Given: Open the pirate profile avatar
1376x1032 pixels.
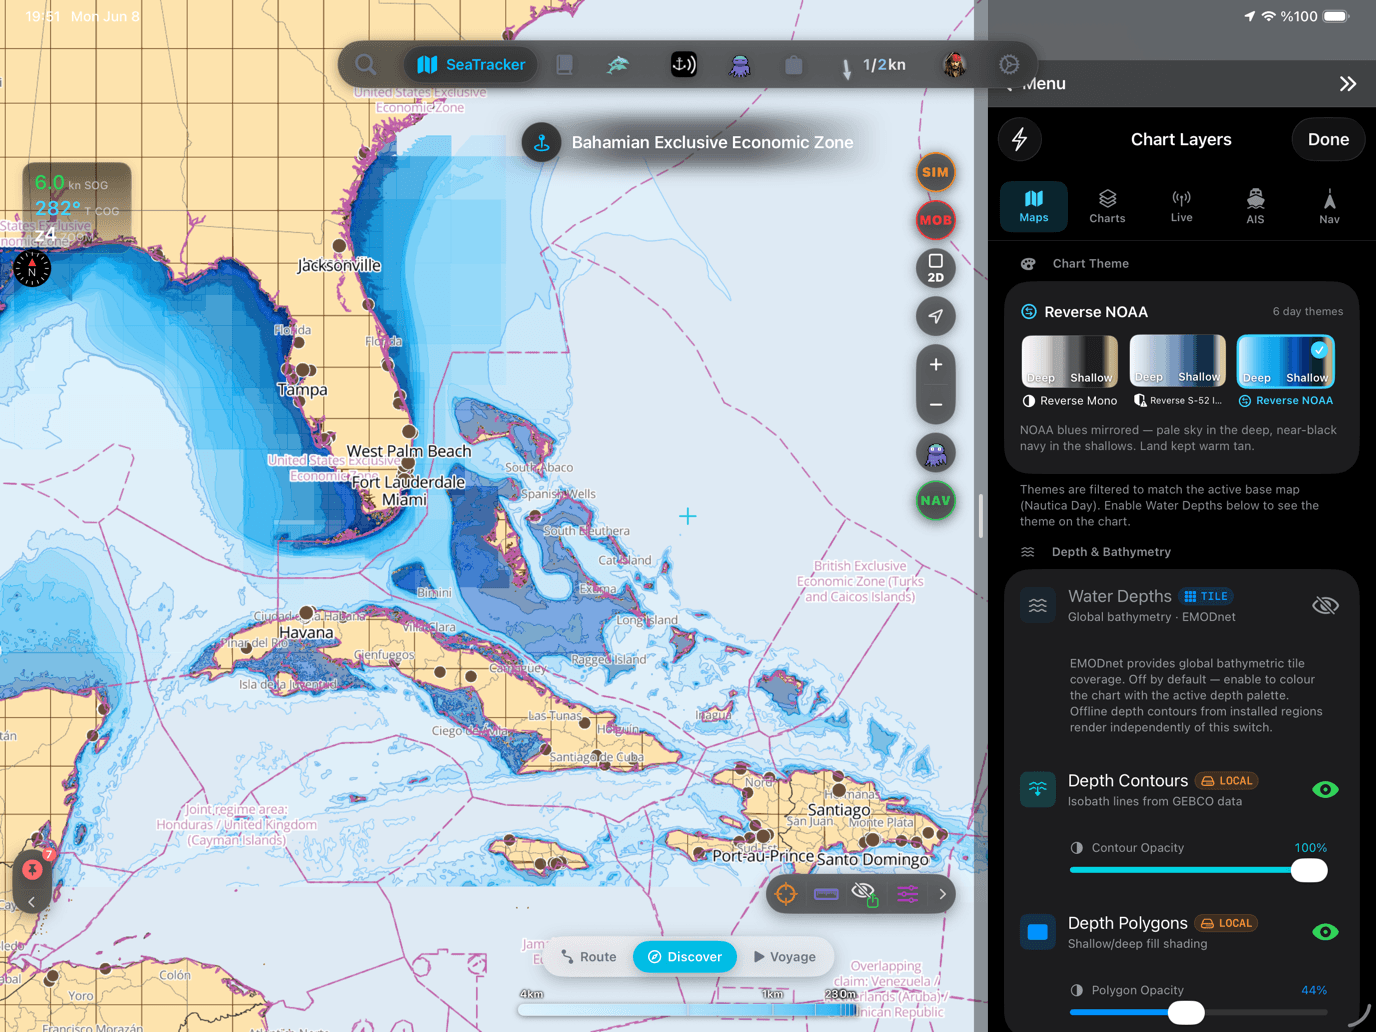Looking at the screenshot, I should [x=955, y=65].
